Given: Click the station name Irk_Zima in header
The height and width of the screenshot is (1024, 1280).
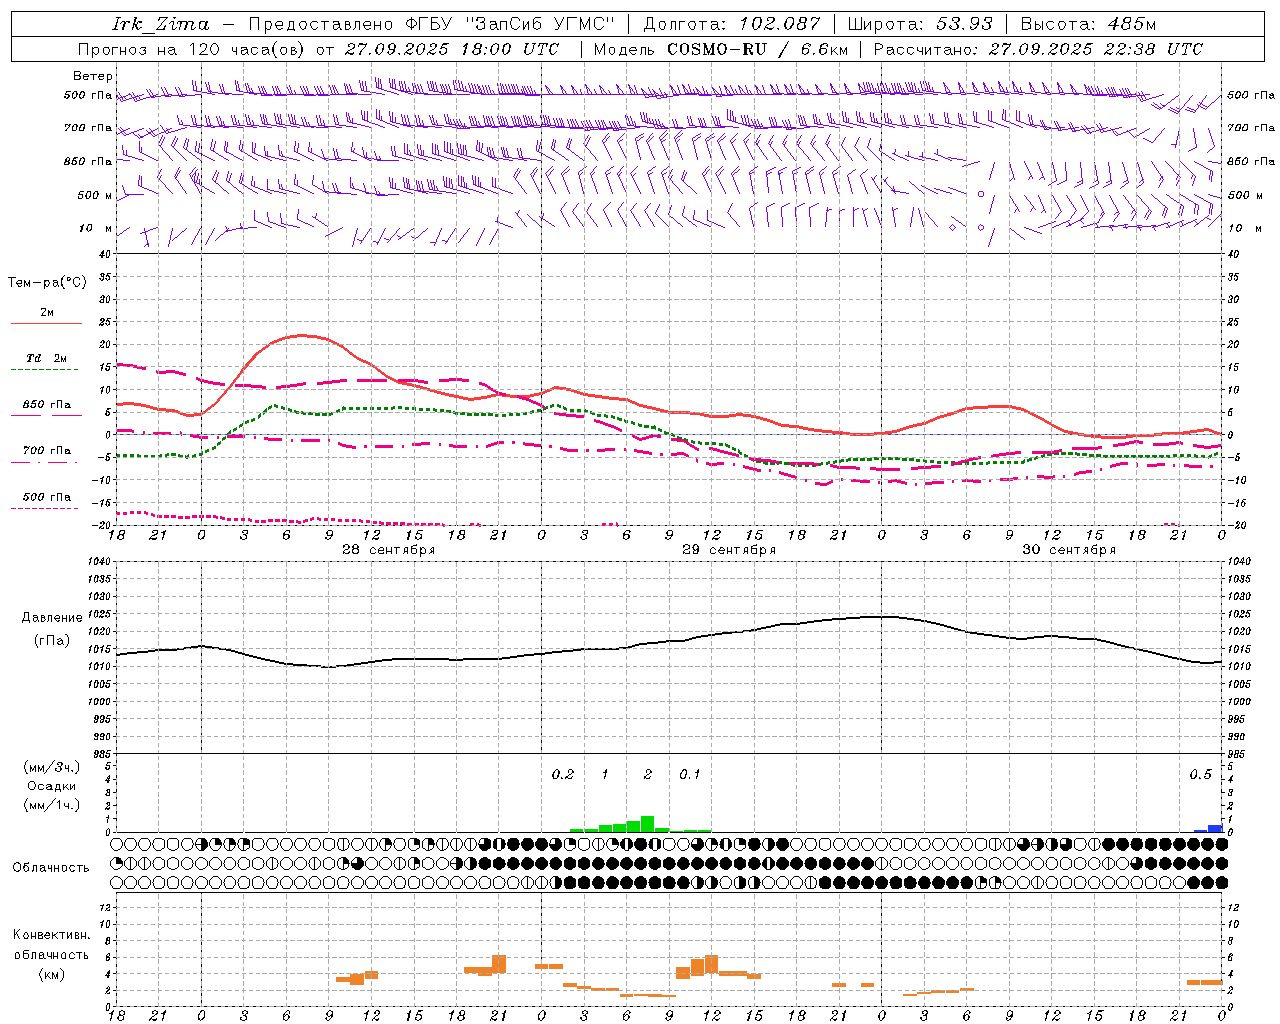Looking at the screenshot, I should pyautogui.click(x=161, y=24).
